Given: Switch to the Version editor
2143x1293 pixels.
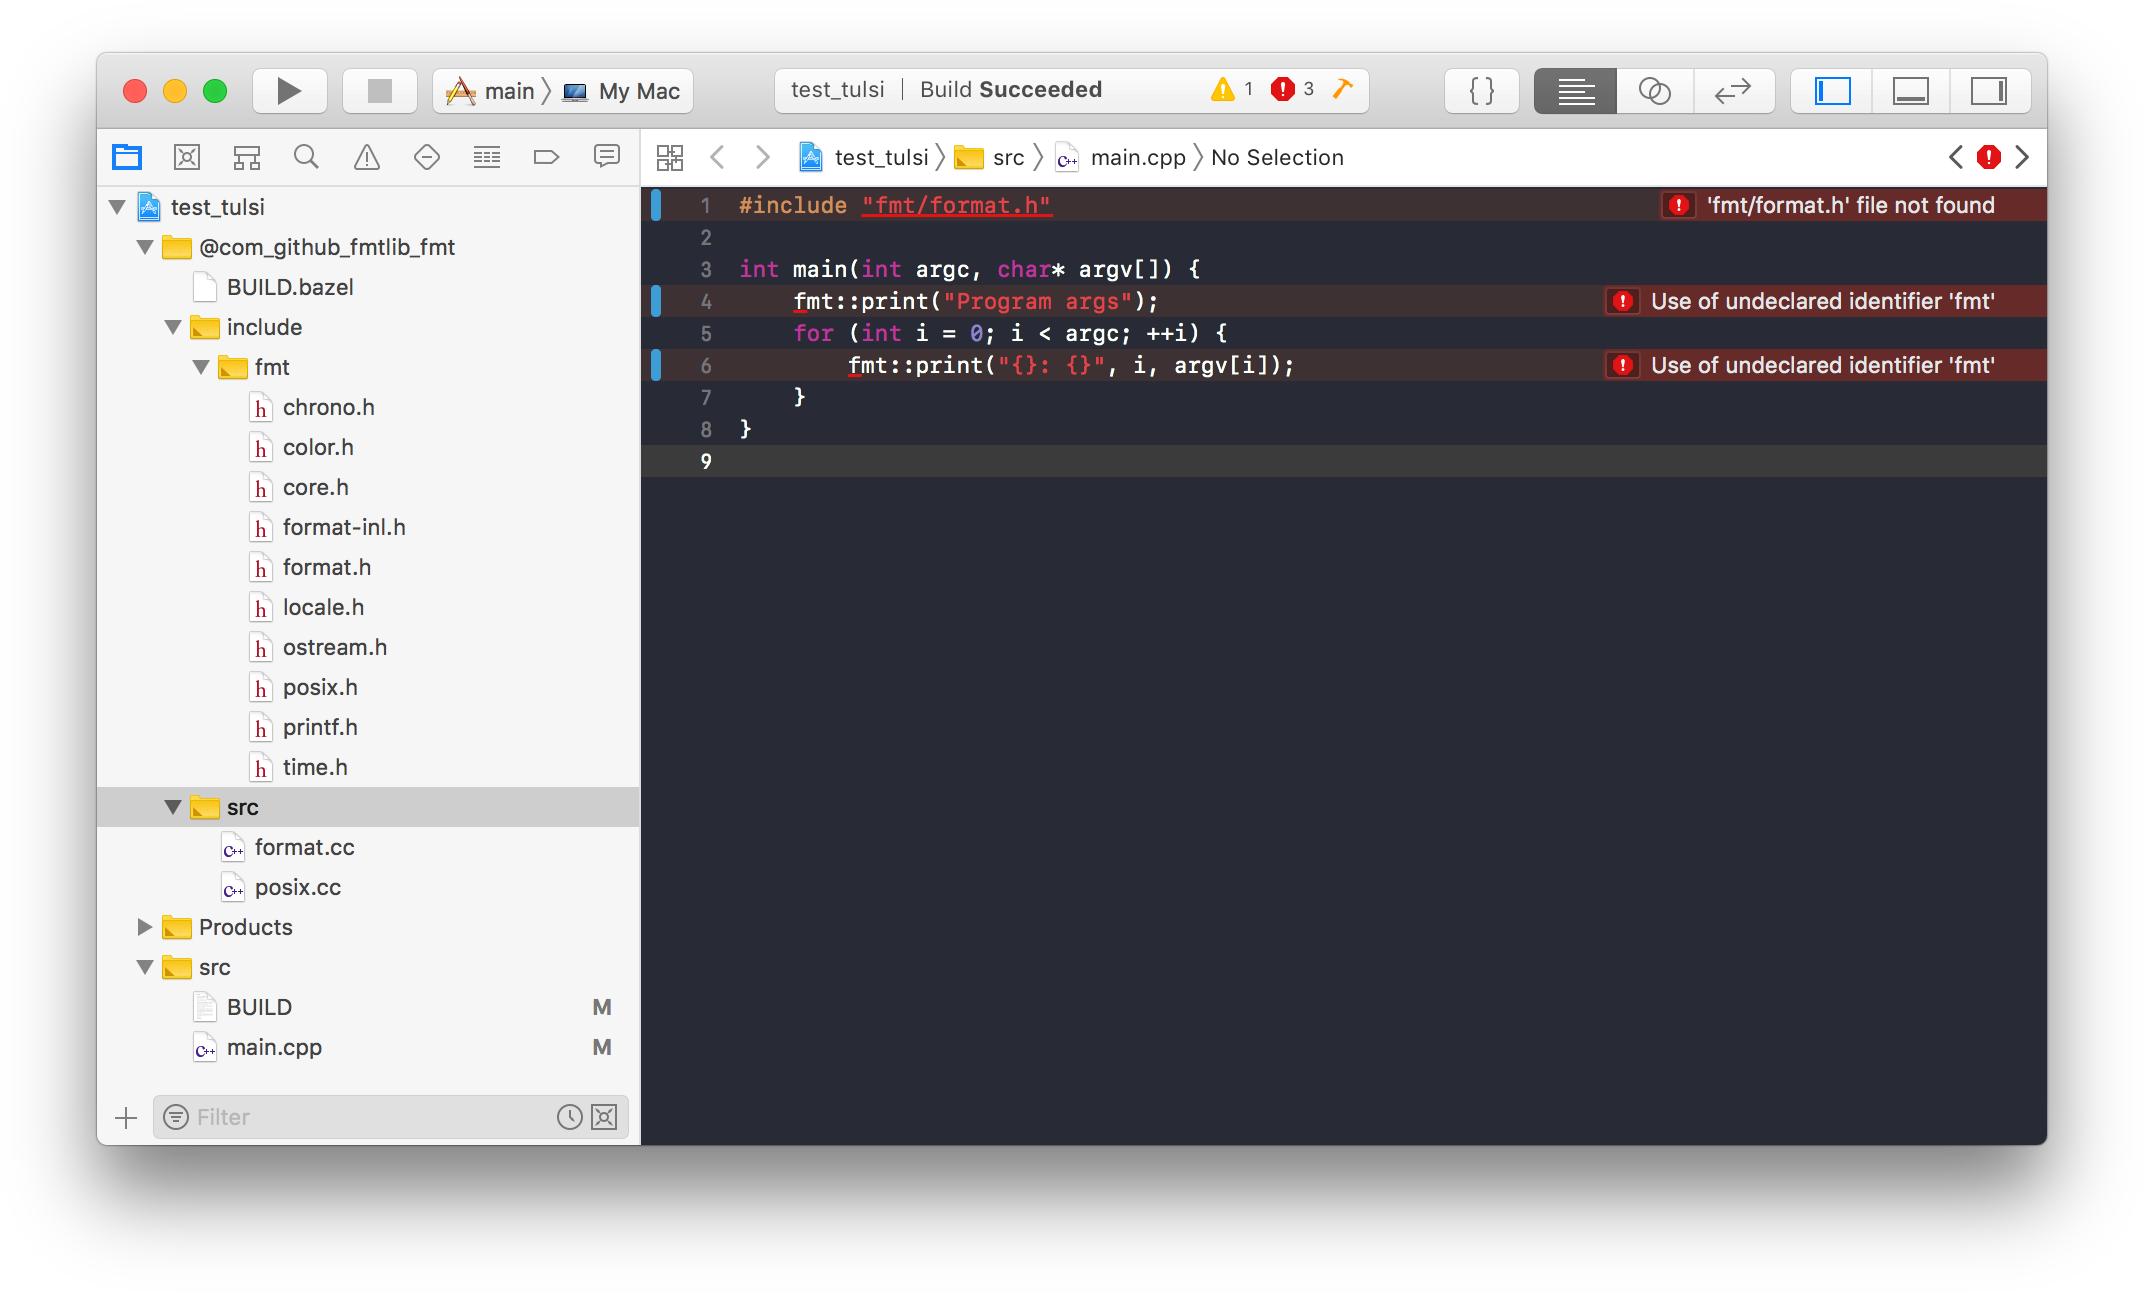Looking at the screenshot, I should [1734, 91].
